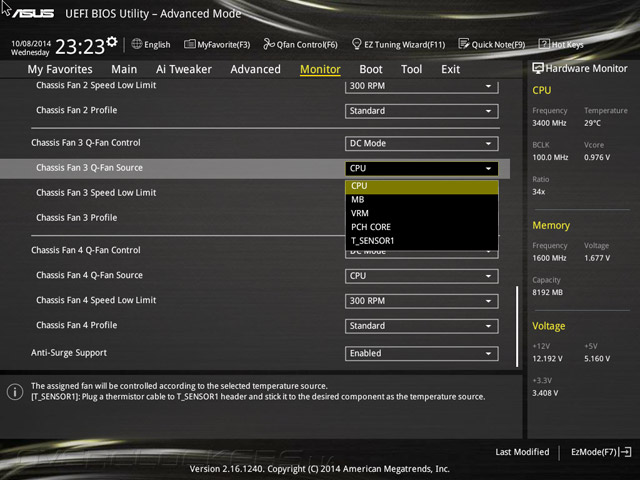Click the +12V 12.192 V reading
This screenshot has width=640, height=480.
coord(547,358)
